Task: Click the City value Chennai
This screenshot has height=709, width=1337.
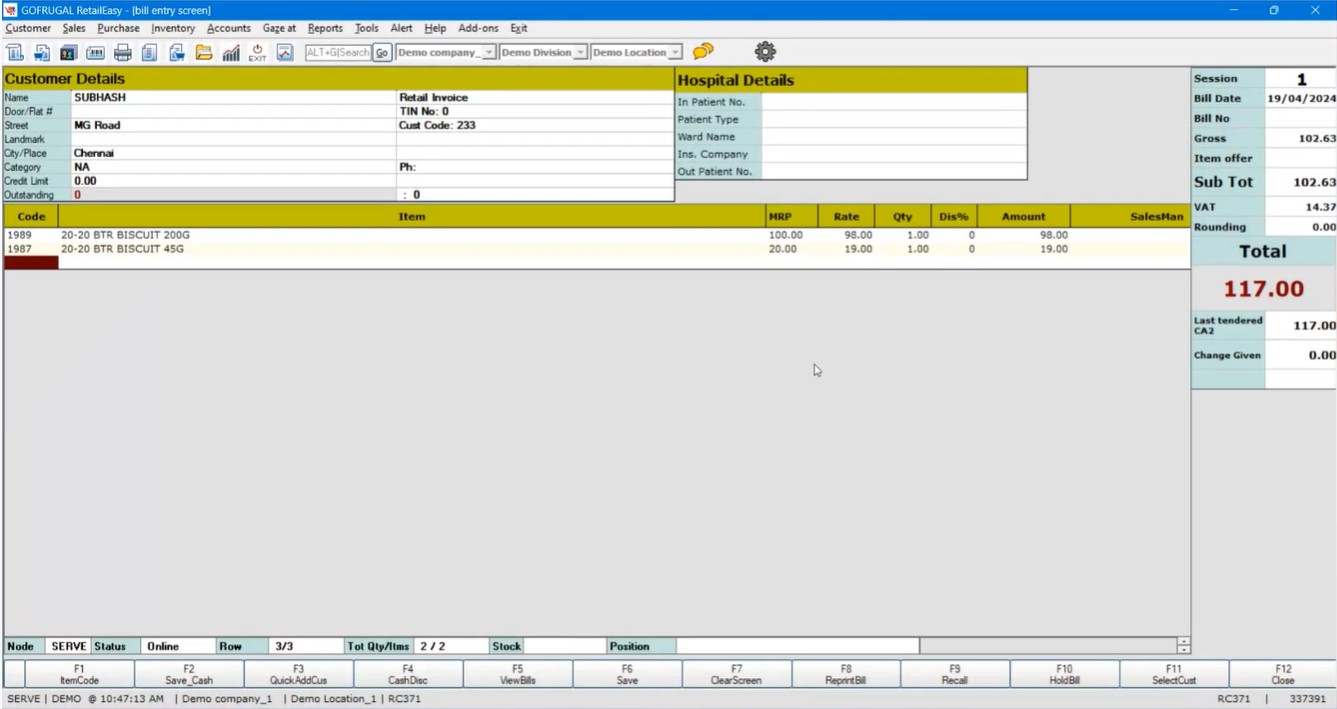Action: pyautogui.click(x=94, y=153)
